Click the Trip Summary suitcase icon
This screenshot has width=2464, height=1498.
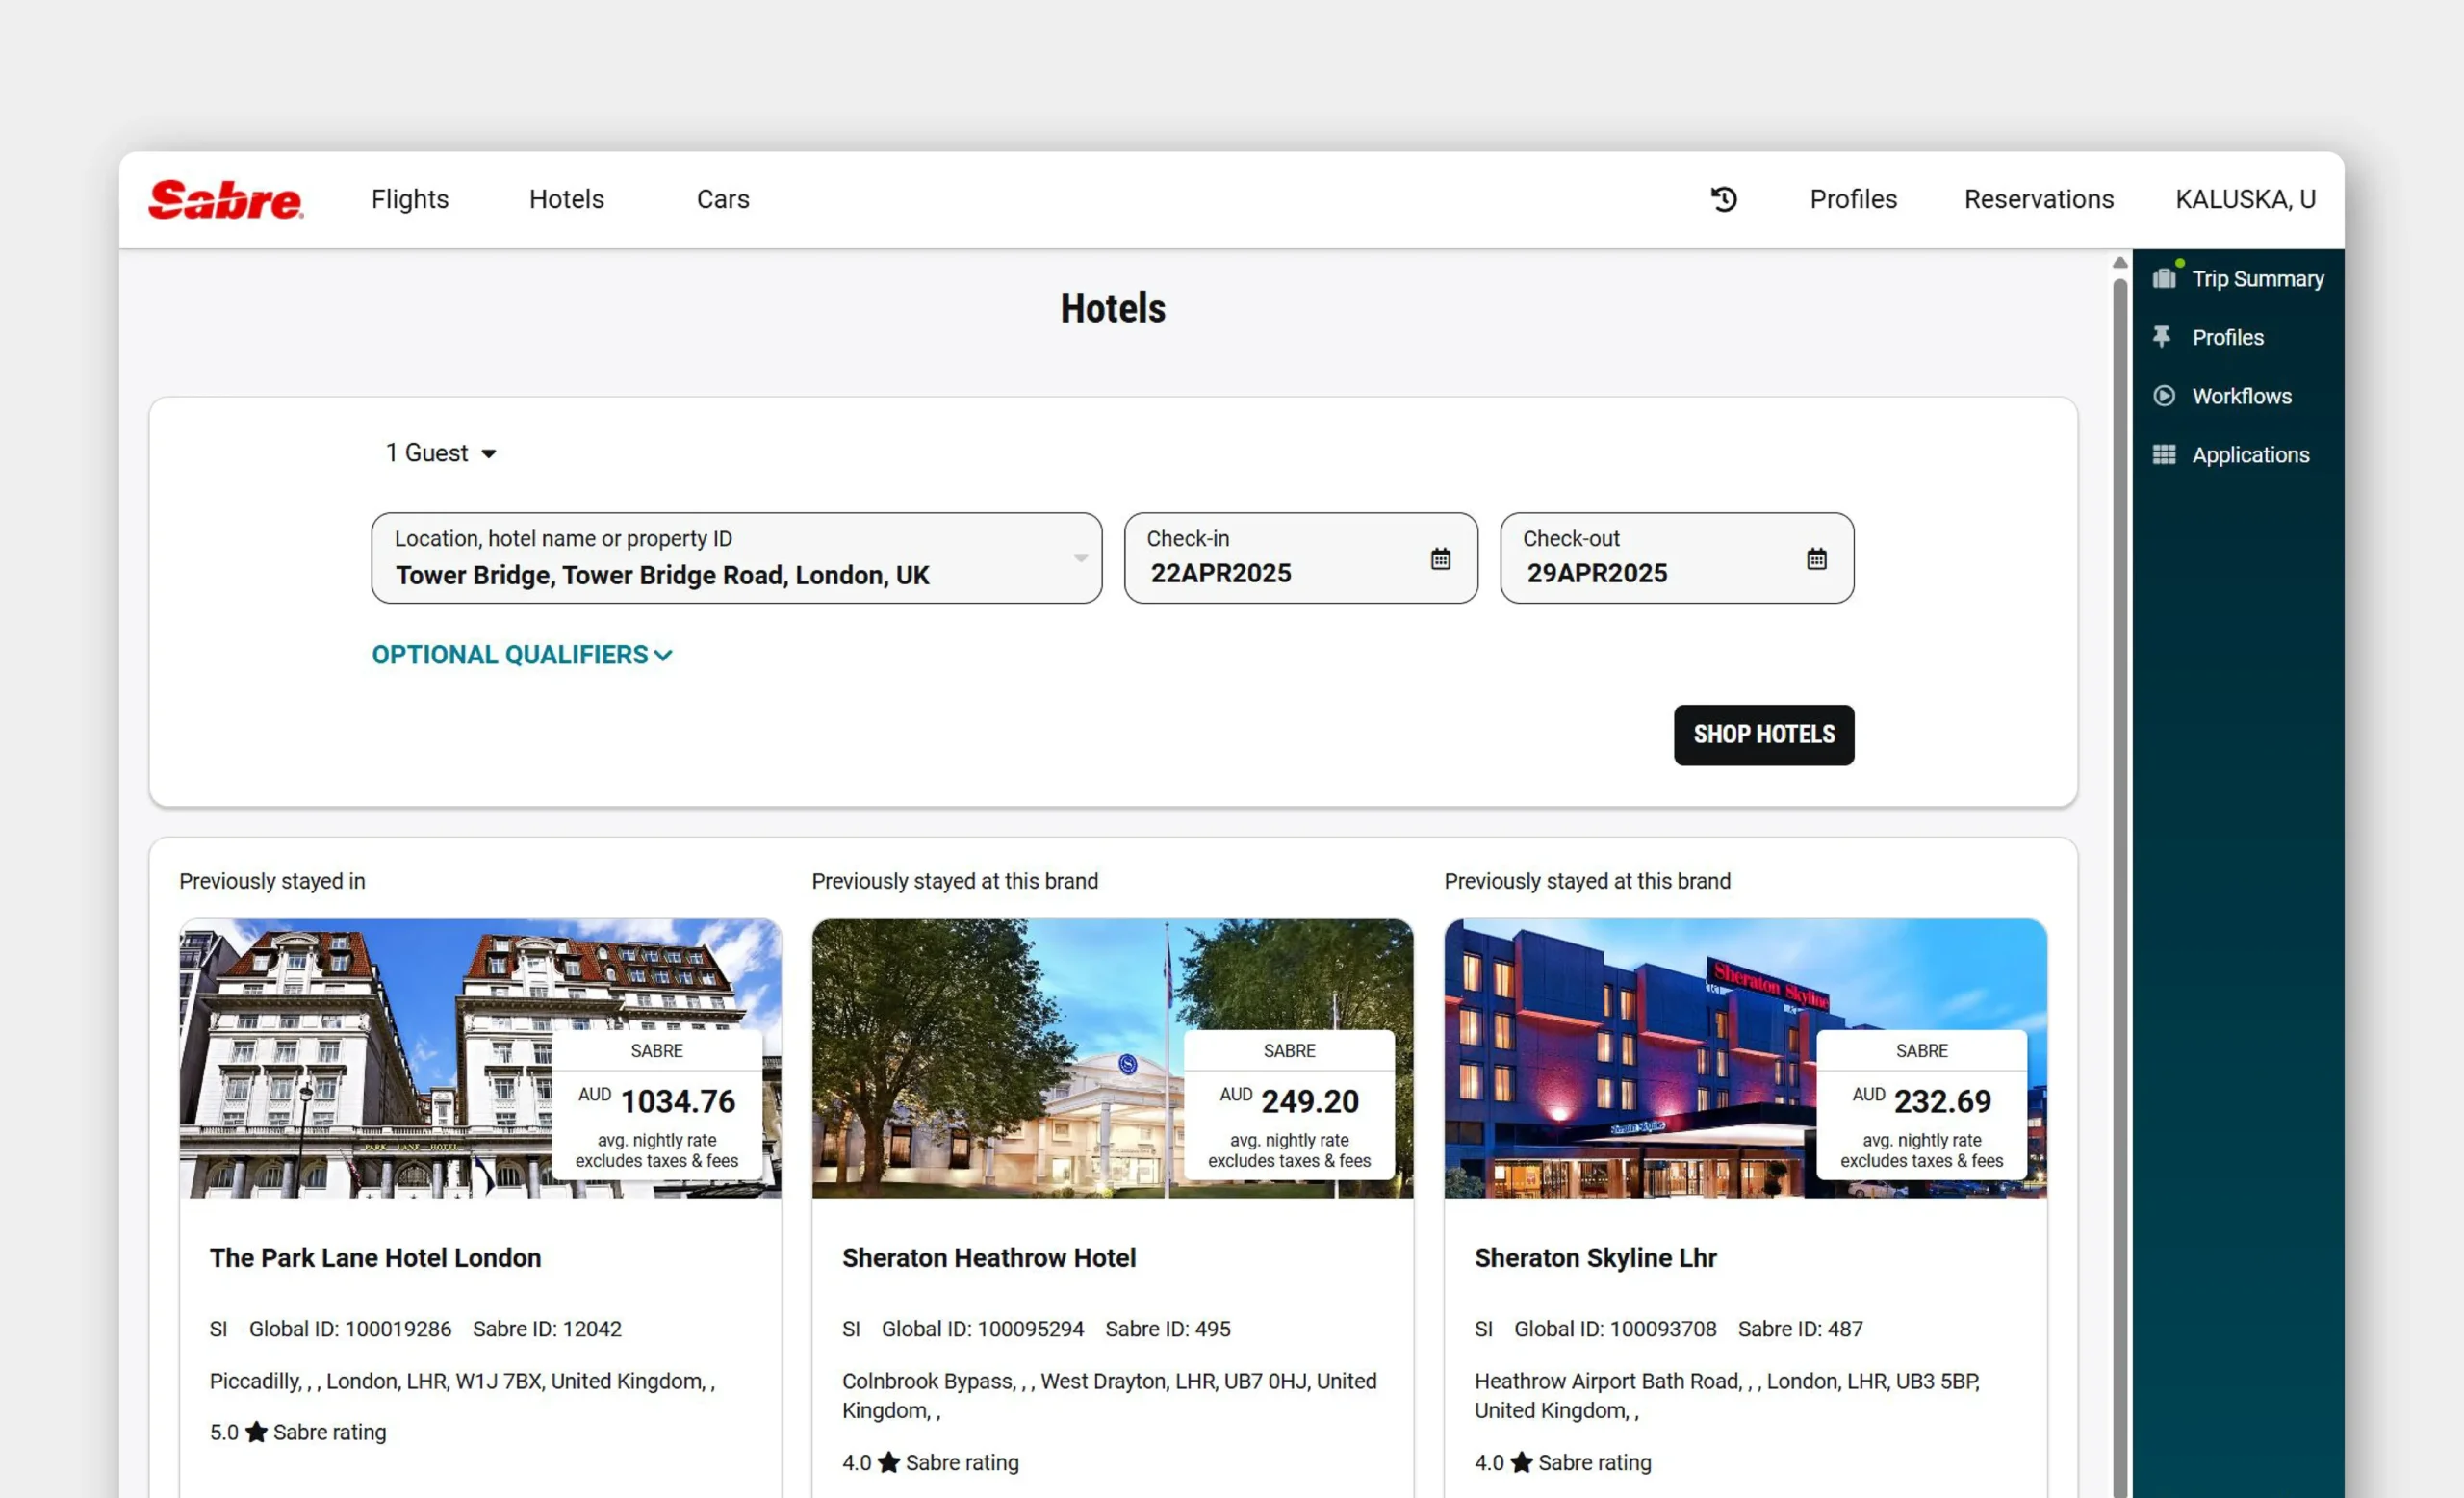2164,278
